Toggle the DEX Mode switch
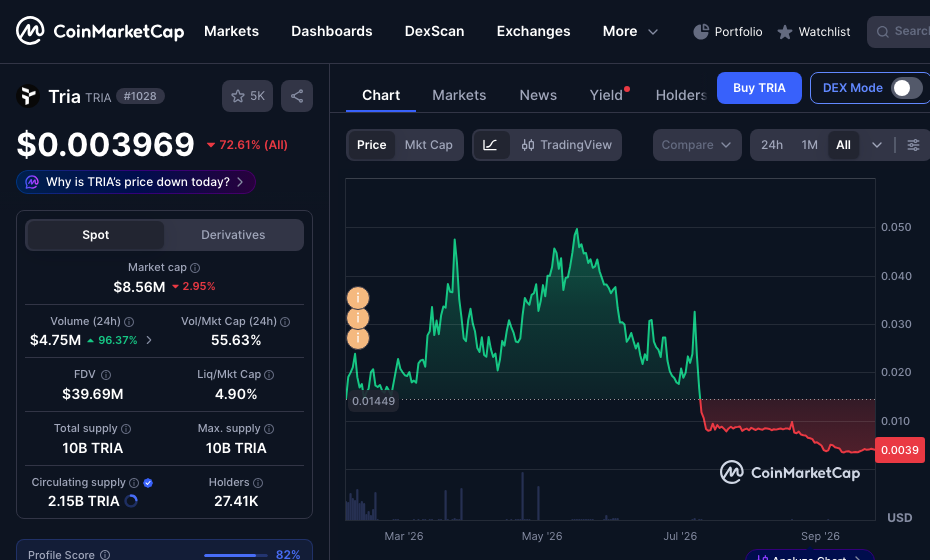 [x=907, y=88]
